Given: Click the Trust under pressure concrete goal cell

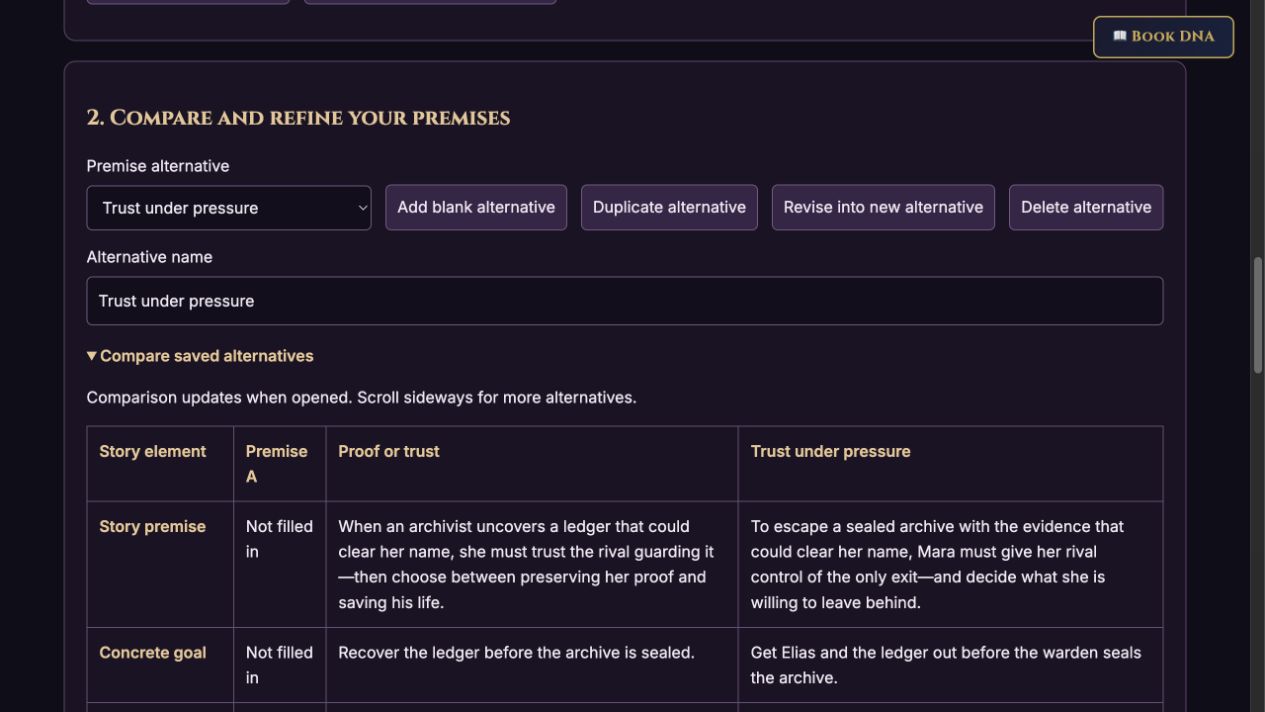Looking at the screenshot, I should 950,665.
